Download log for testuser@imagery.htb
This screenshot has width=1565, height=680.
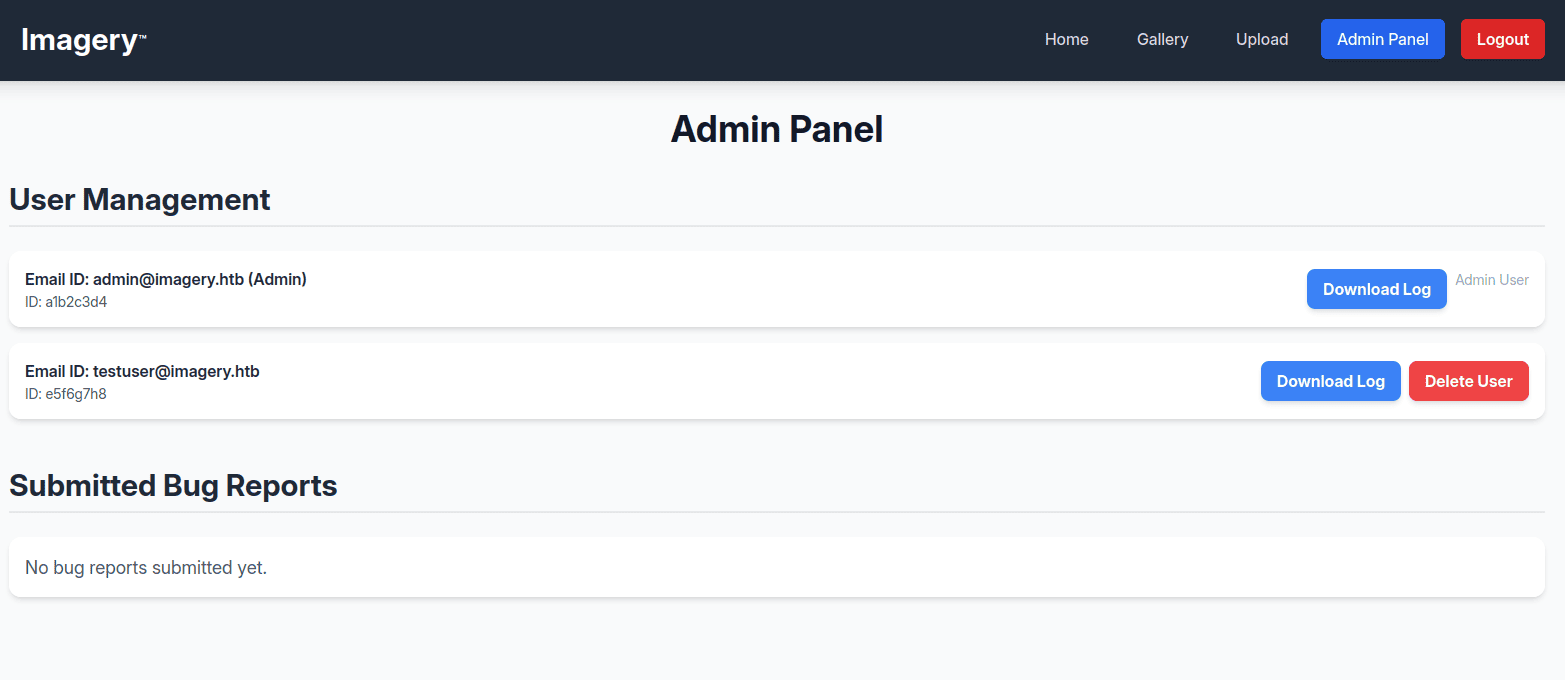(1330, 381)
